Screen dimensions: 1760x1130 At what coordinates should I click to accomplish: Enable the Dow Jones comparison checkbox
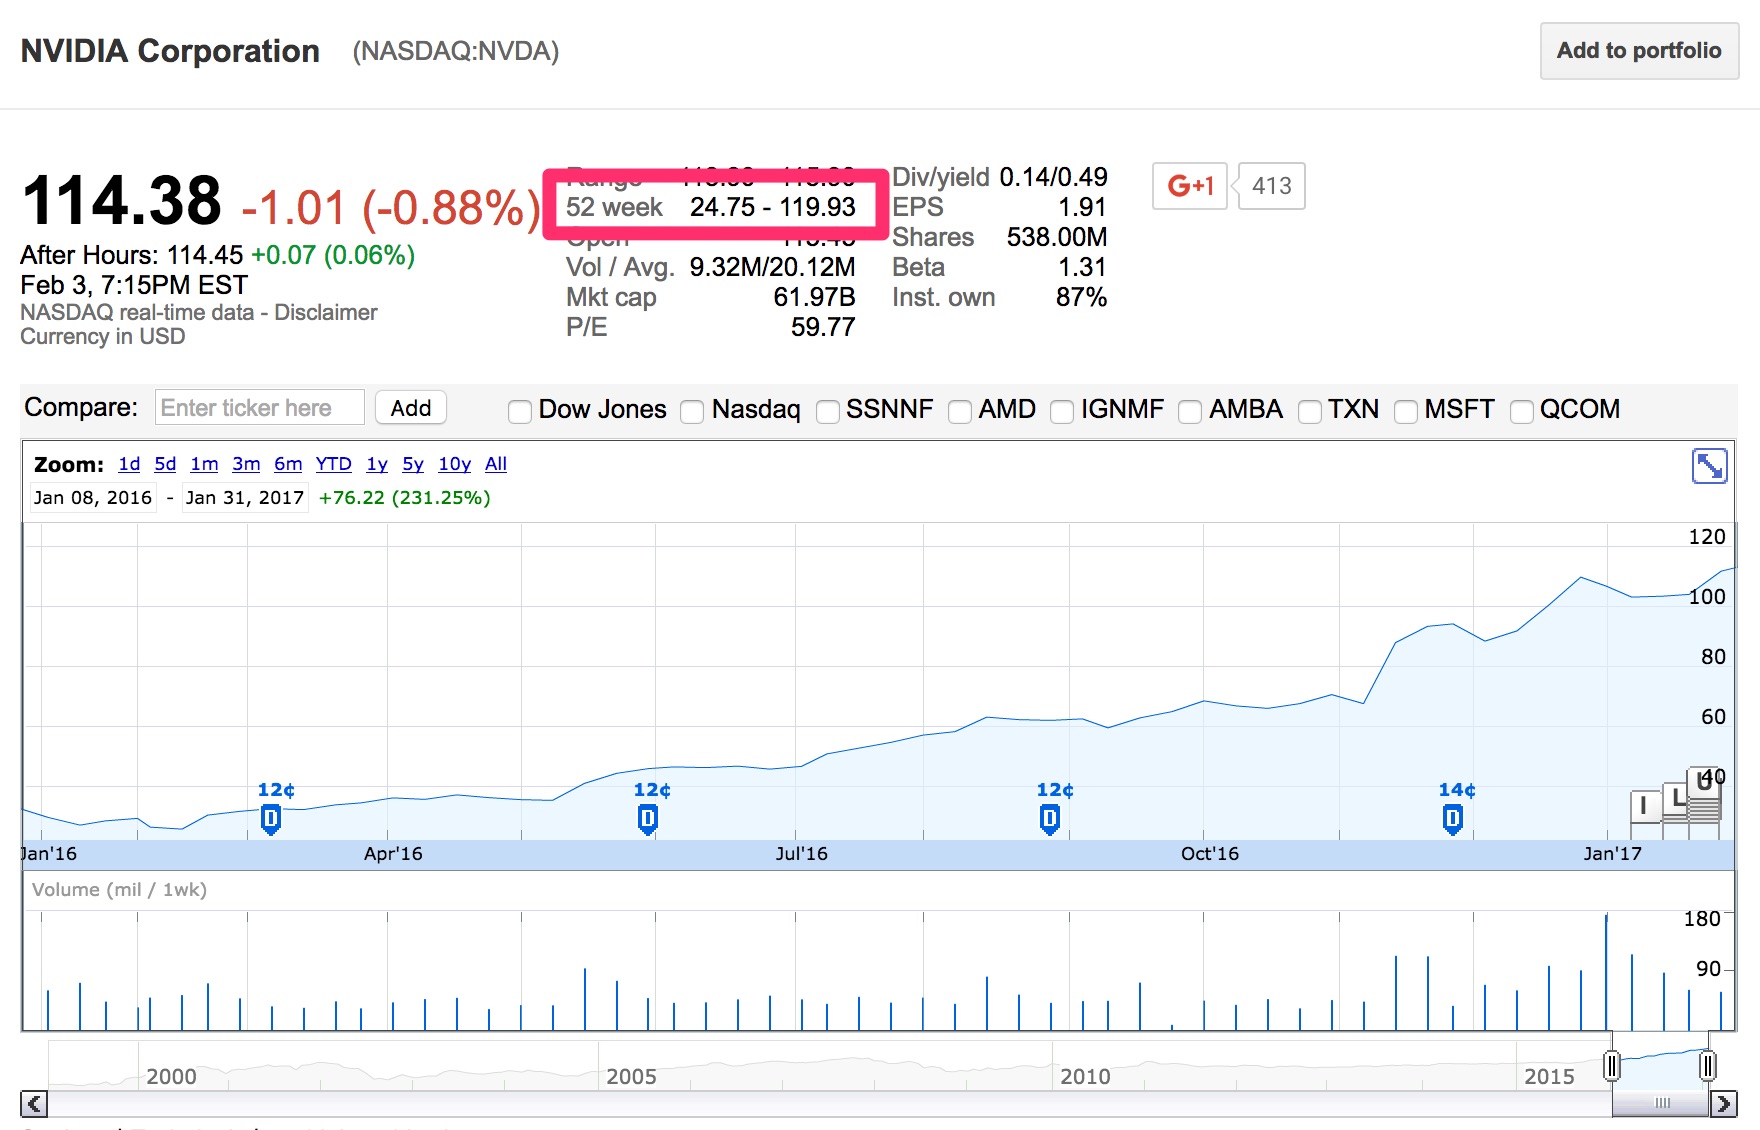(x=520, y=411)
